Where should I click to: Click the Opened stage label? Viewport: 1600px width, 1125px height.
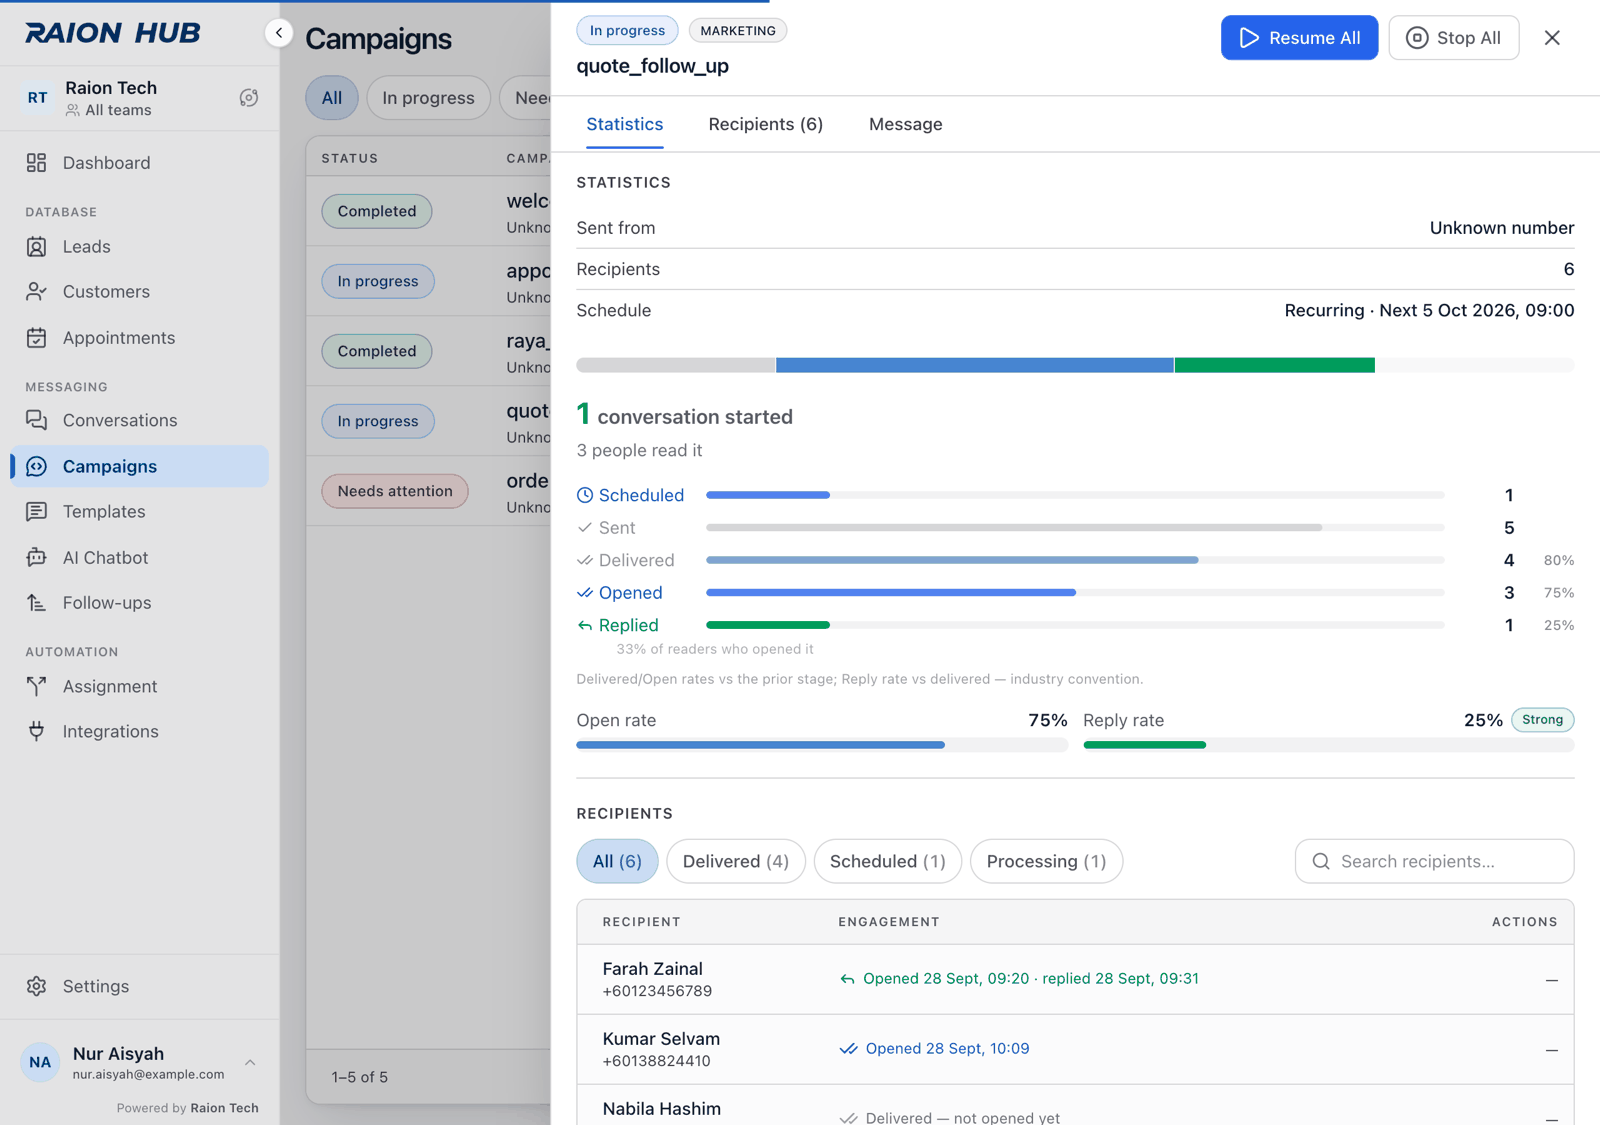tap(630, 593)
